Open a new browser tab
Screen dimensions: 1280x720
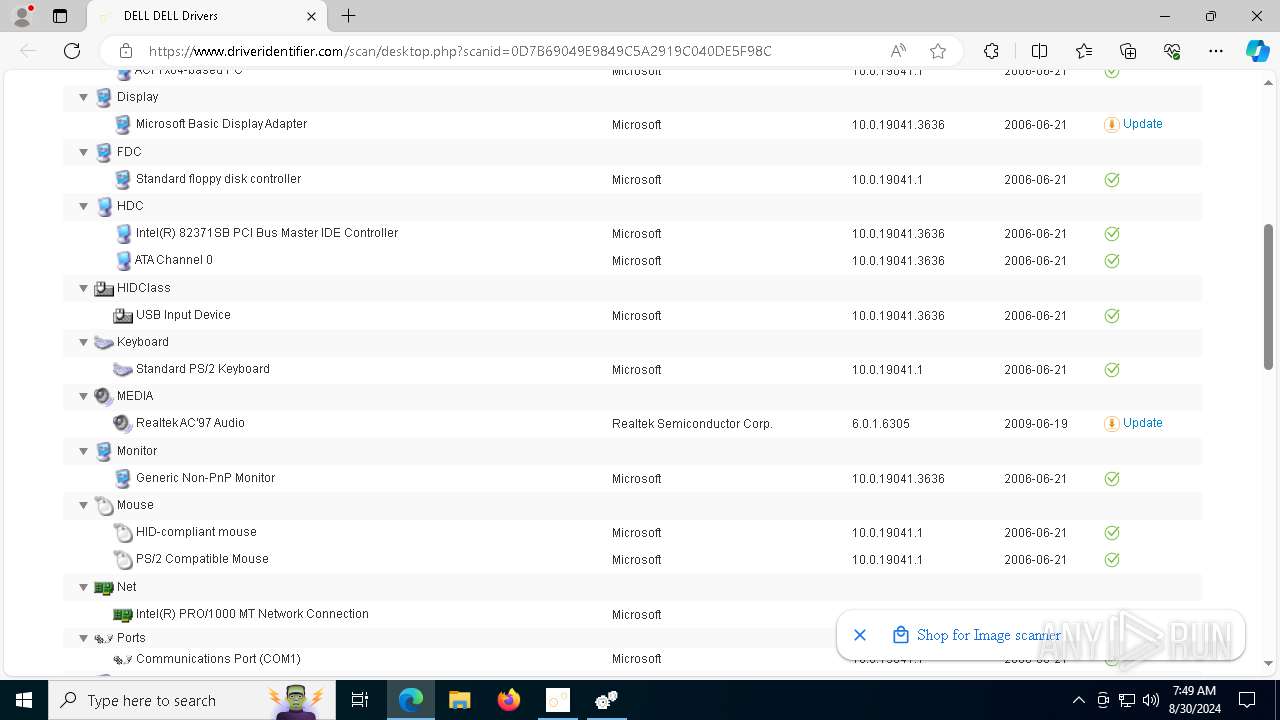pos(348,16)
